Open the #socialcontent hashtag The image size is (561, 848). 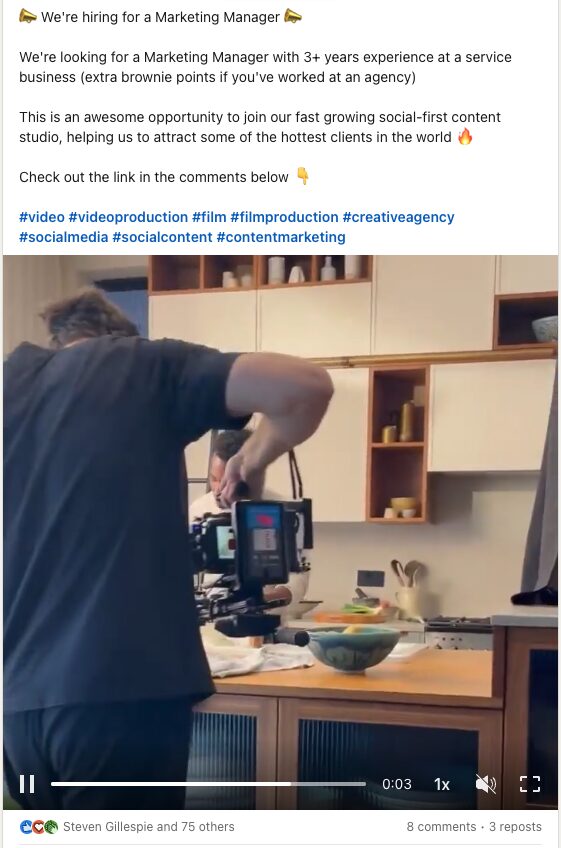coord(162,237)
